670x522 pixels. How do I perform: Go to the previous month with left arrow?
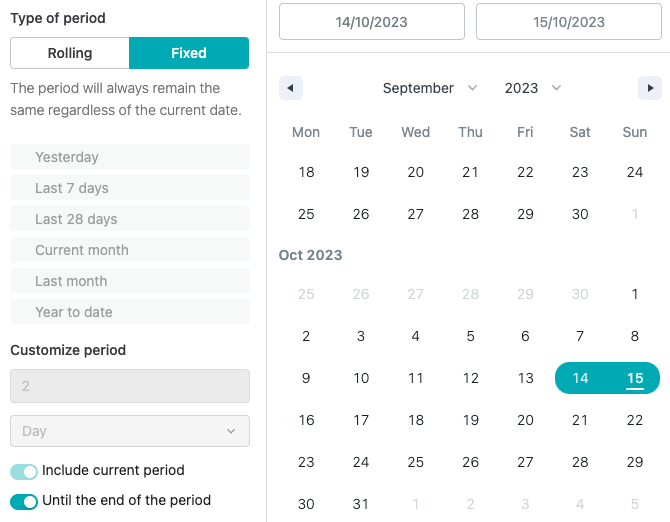pyautogui.click(x=291, y=88)
